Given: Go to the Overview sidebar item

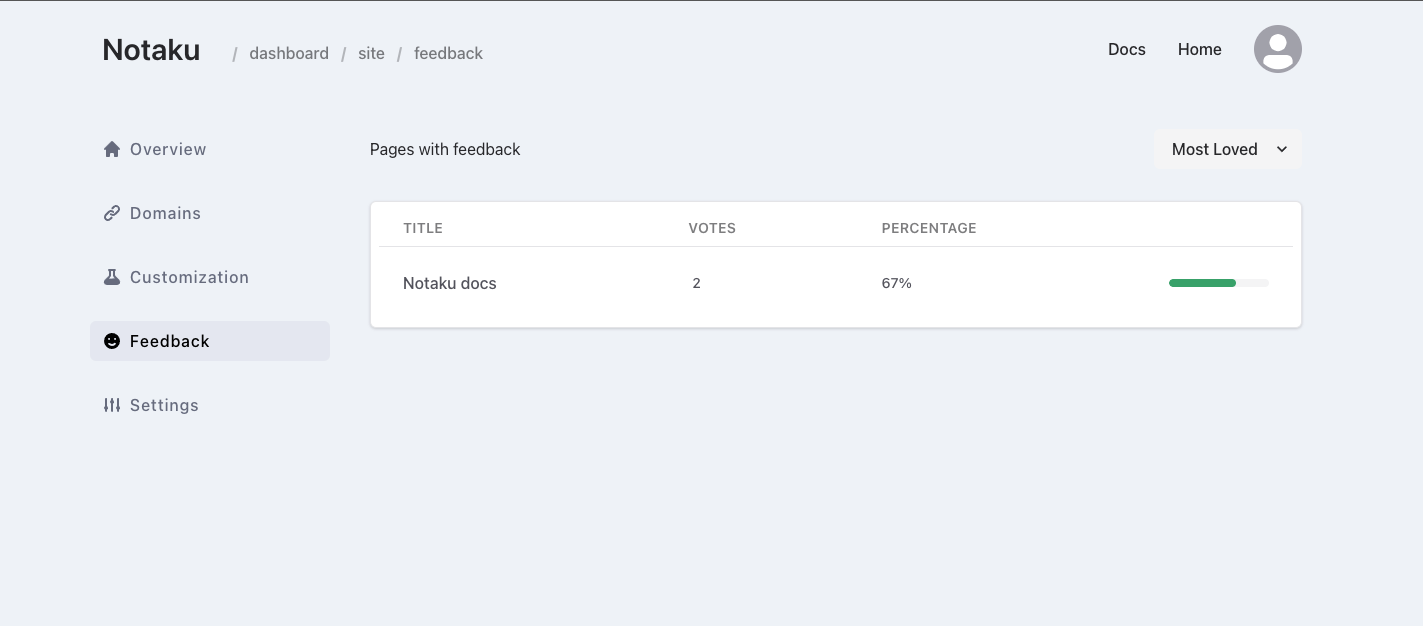Looking at the screenshot, I should coord(210,149).
